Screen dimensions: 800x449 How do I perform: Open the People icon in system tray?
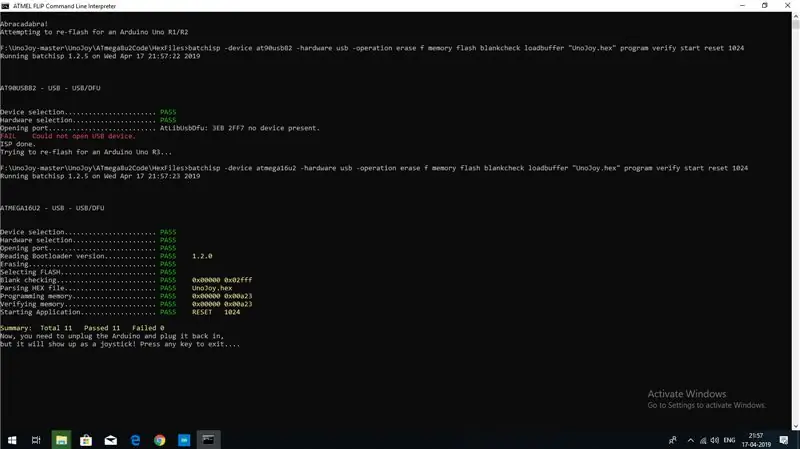point(672,440)
